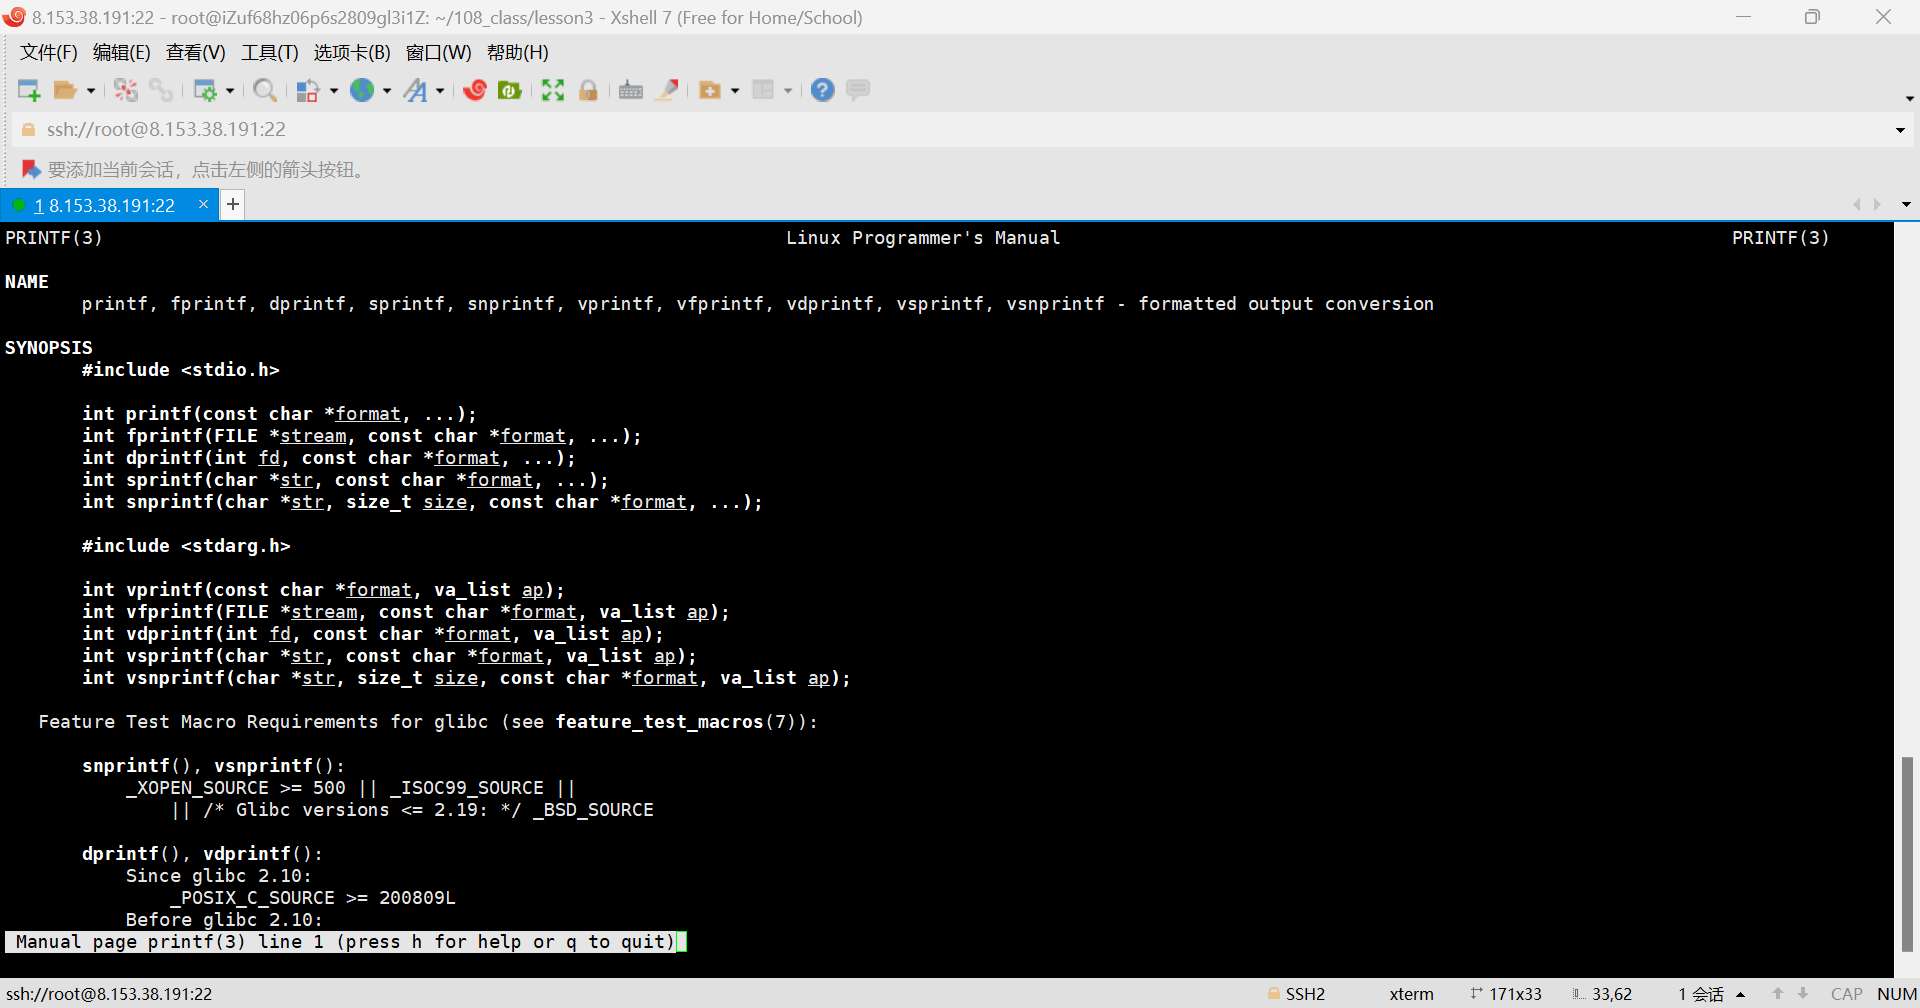This screenshot has height=1008, width=1920.
Task: Go to next tab arrow
Action: coord(1877,204)
